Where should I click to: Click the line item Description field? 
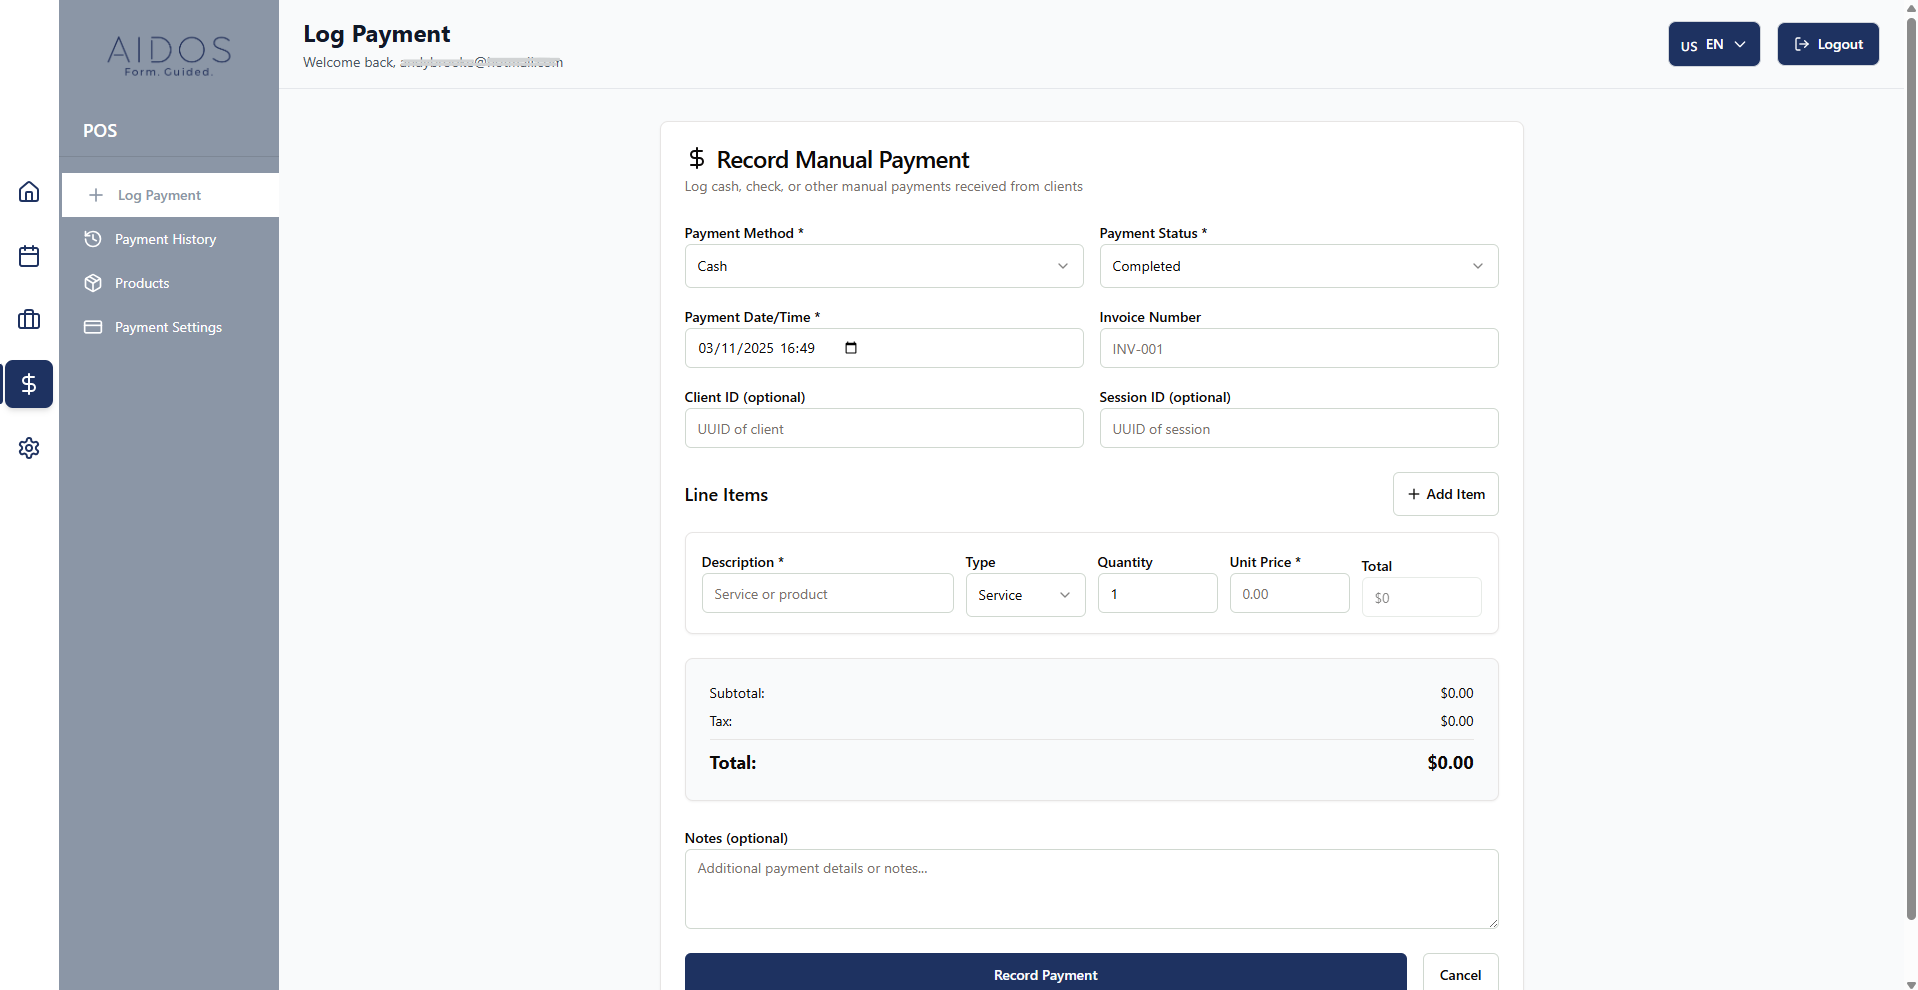pos(827,593)
